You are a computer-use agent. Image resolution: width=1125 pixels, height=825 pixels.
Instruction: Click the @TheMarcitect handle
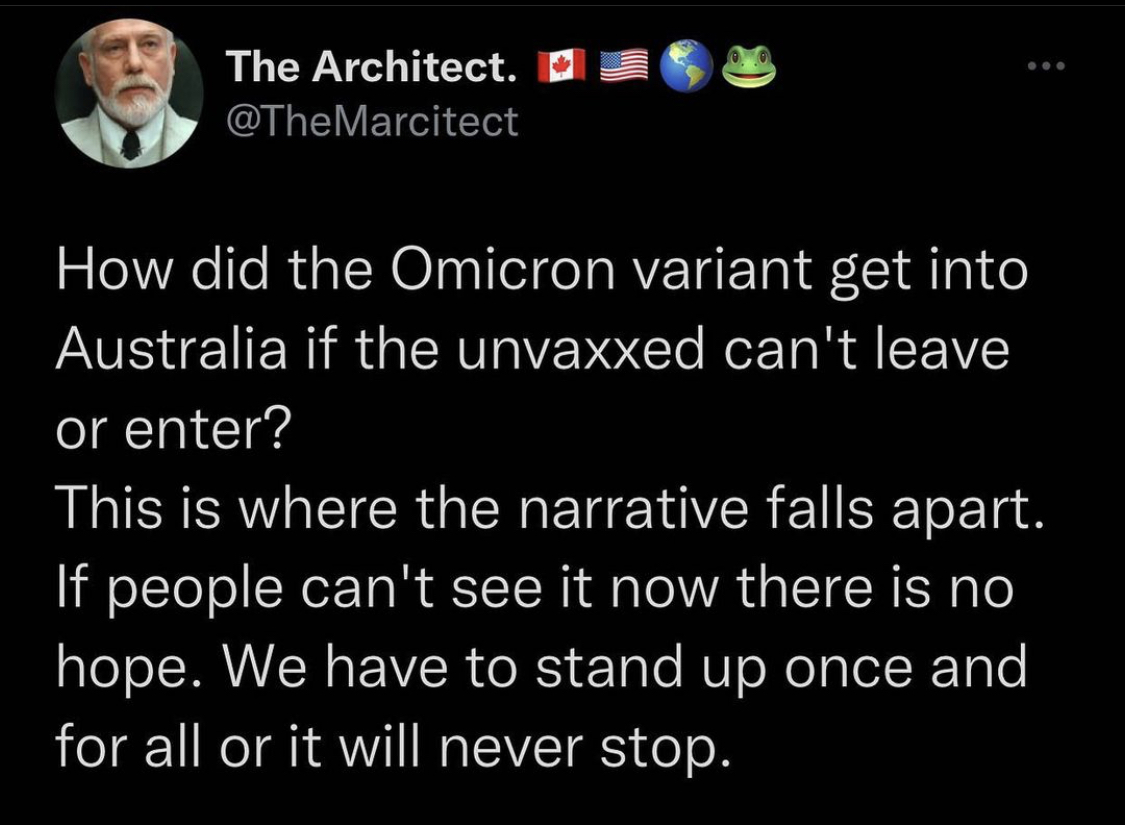point(372,122)
